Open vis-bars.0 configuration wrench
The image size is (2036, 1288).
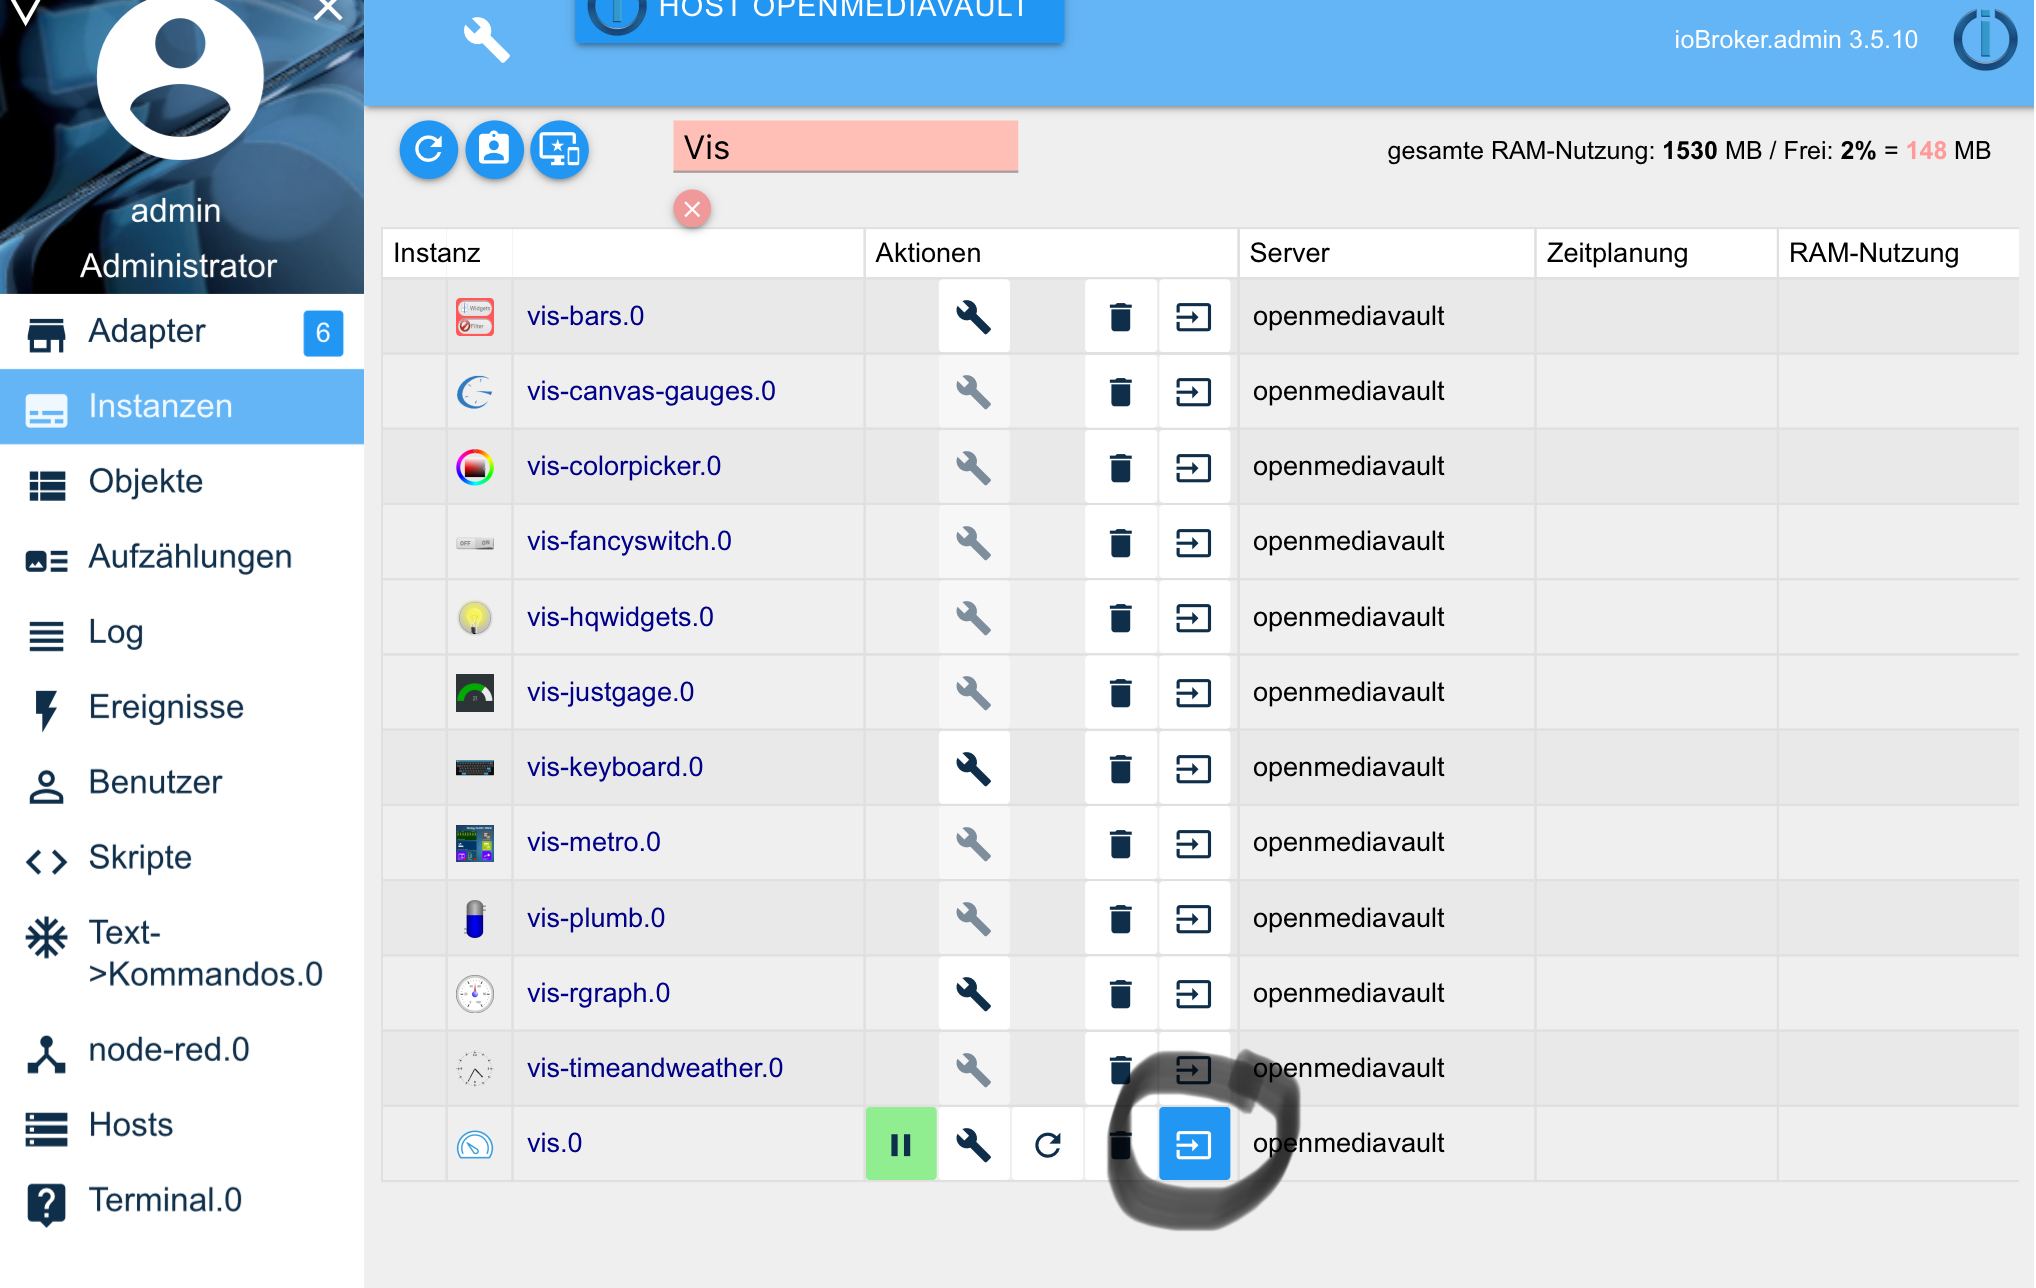pyautogui.click(x=973, y=317)
